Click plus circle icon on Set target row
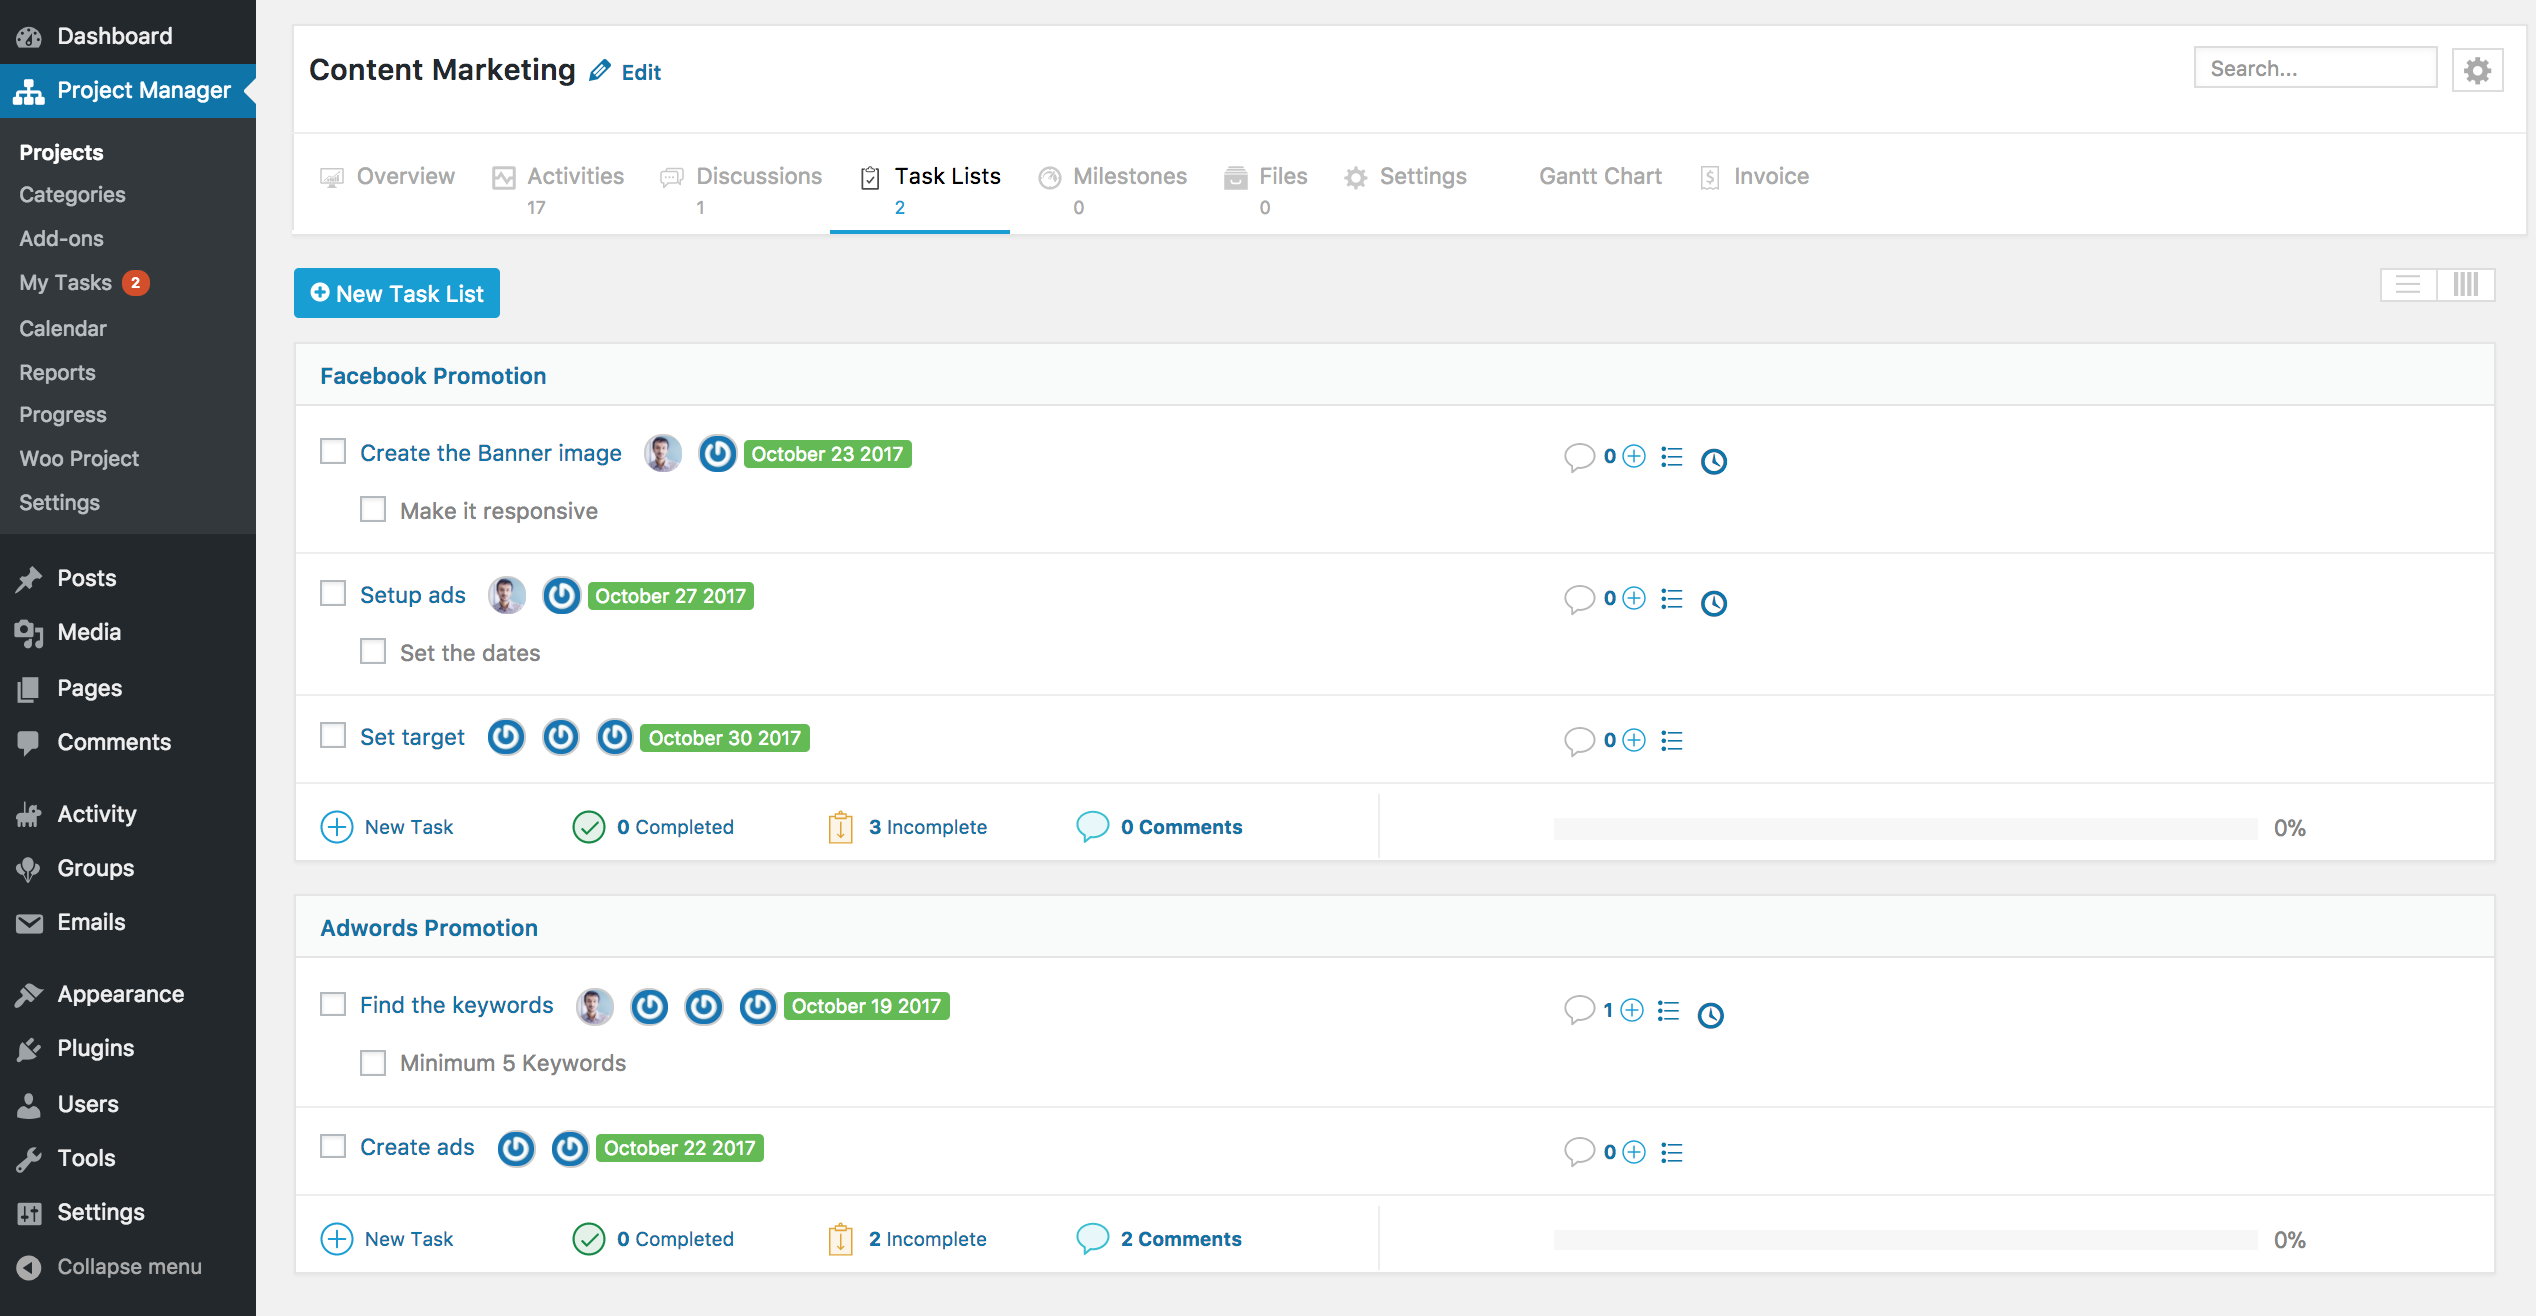2536x1316 pixels. (x=1634, y=740)
